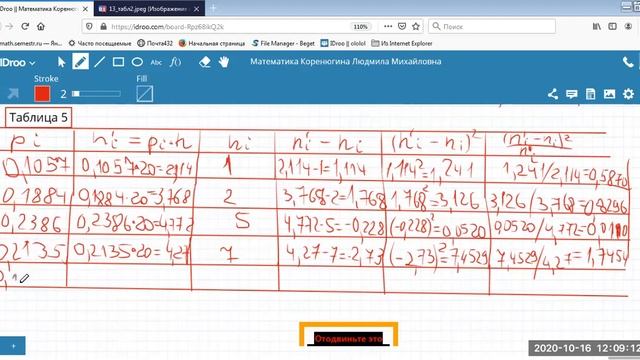Image resolution: width=640 pixels, height=360 pixels.
Task: Open the Почта432 bookmark
Action: [155, 43]
